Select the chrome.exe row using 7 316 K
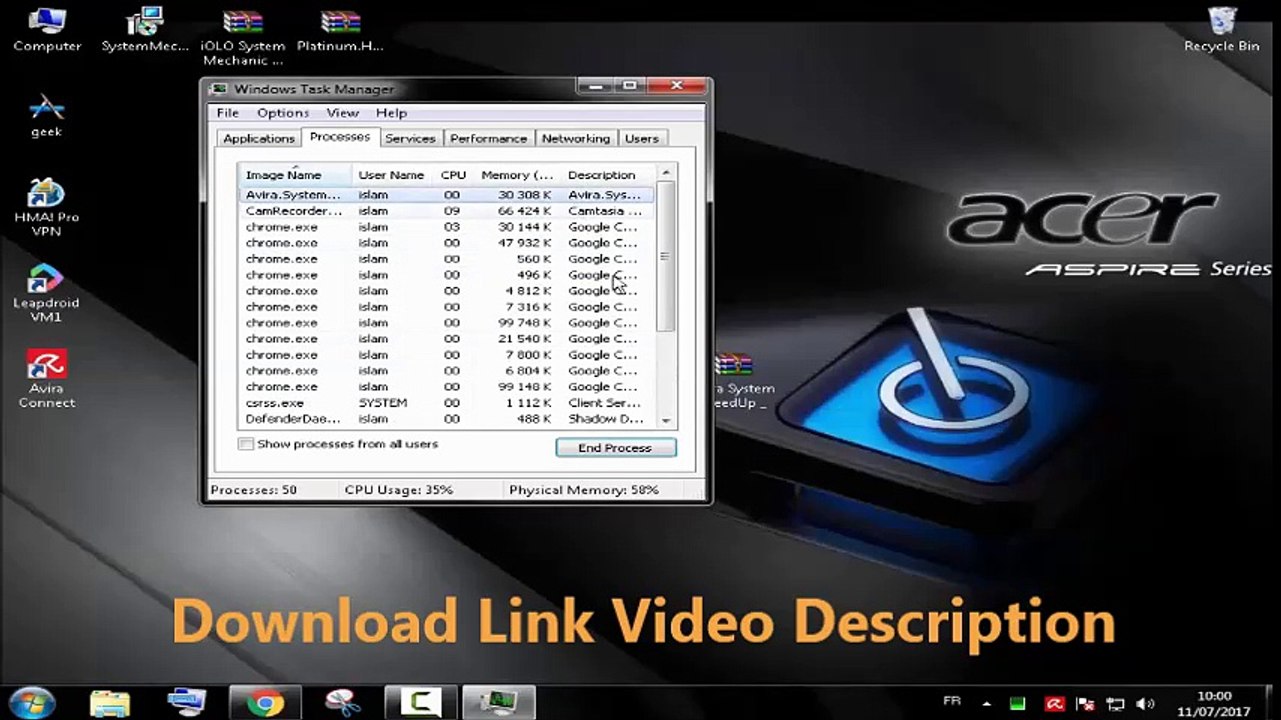Viewport: 1281px width, 720px height. coord(447,307)
